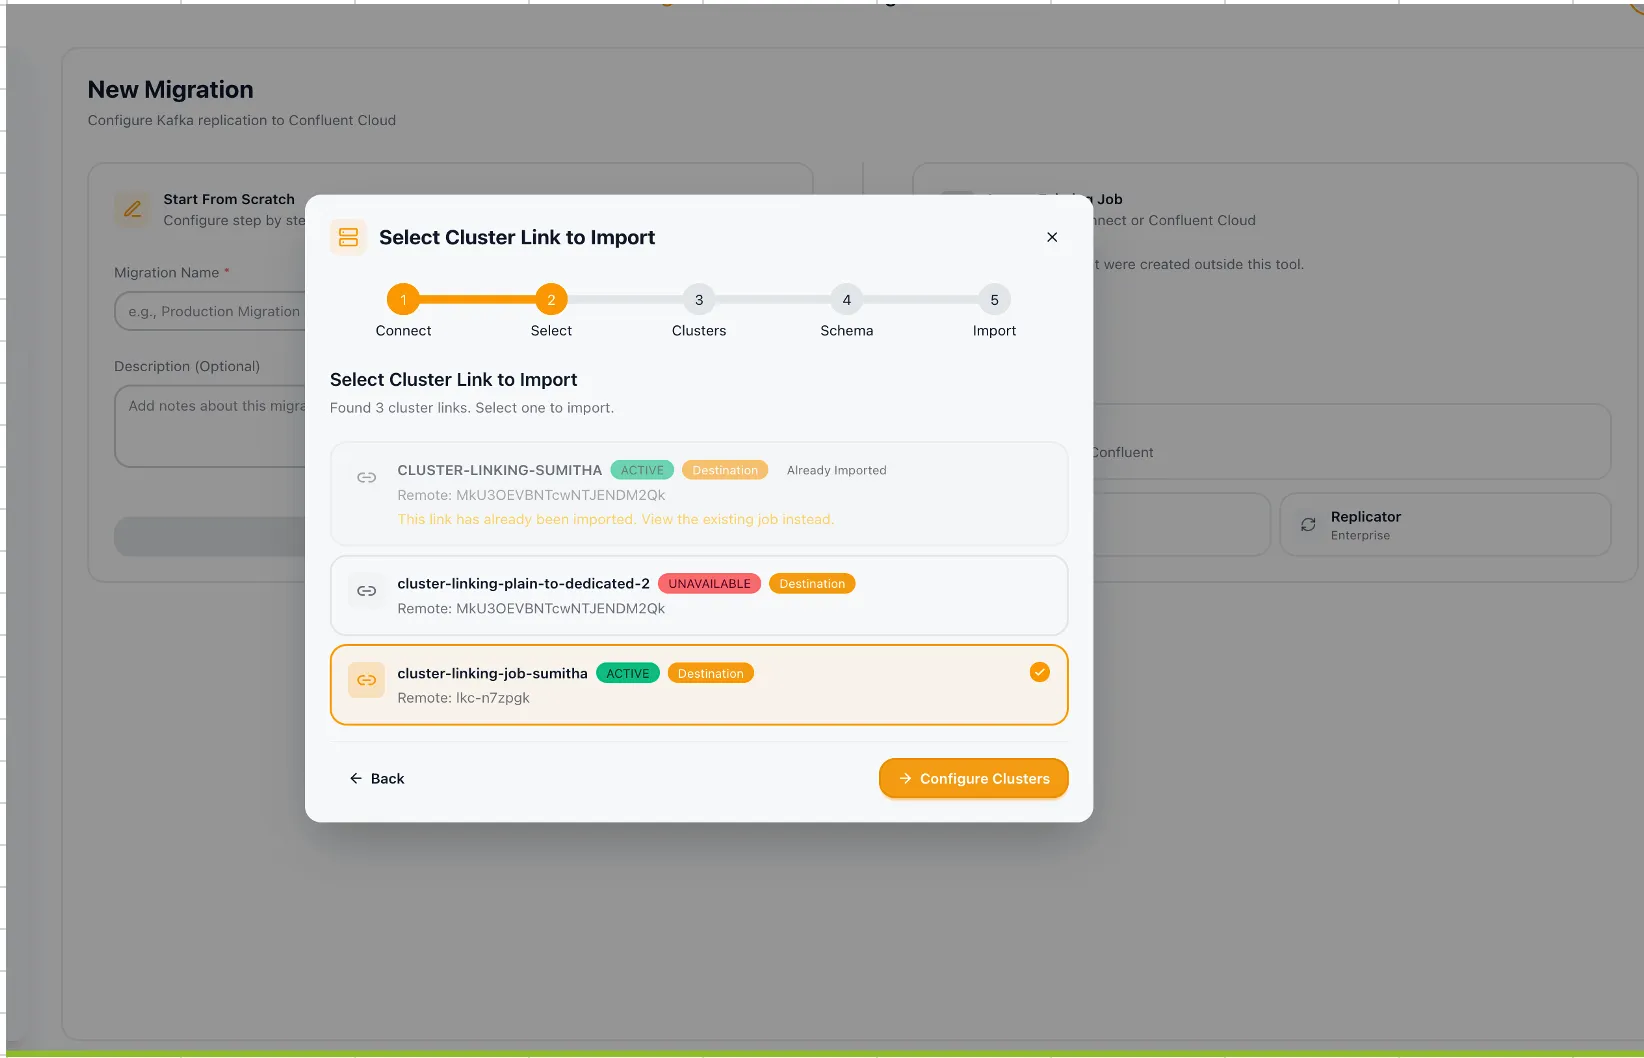
Task: Select the CLUSTER-LINKING-SUMITHA cluster link
Action: point(698,493)
